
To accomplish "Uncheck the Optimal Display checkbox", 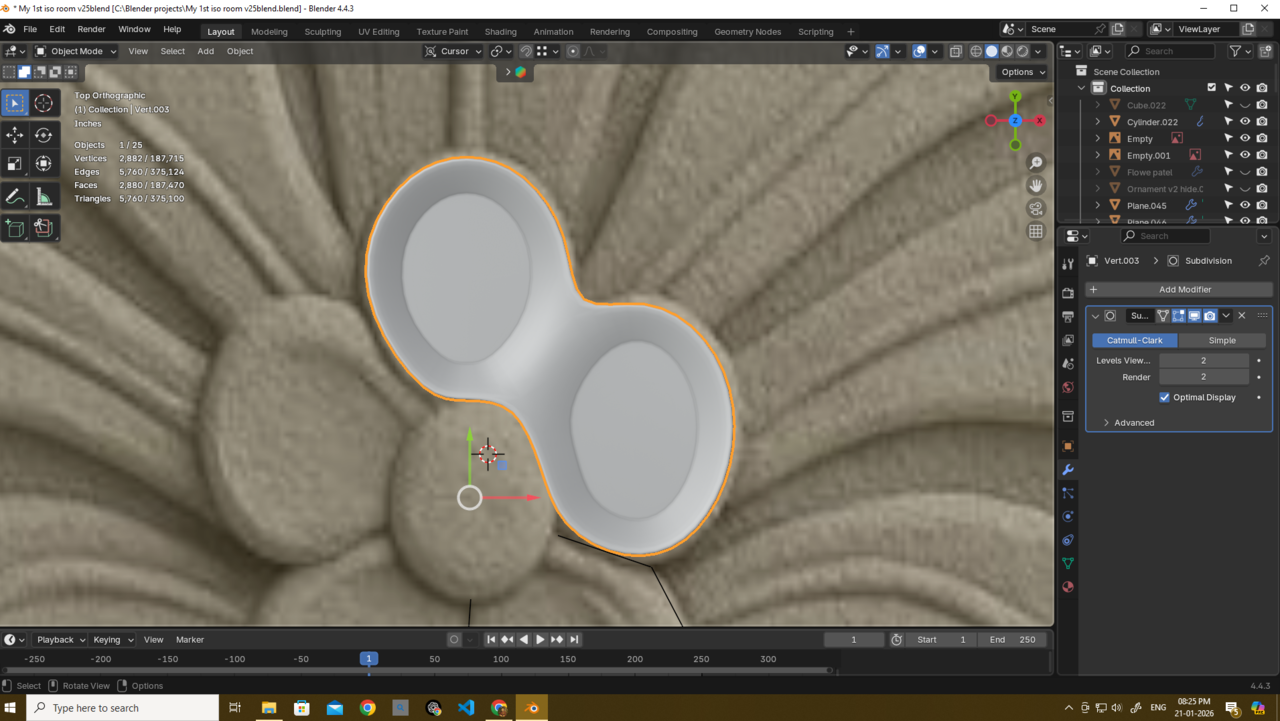I will click(1164, 397).
